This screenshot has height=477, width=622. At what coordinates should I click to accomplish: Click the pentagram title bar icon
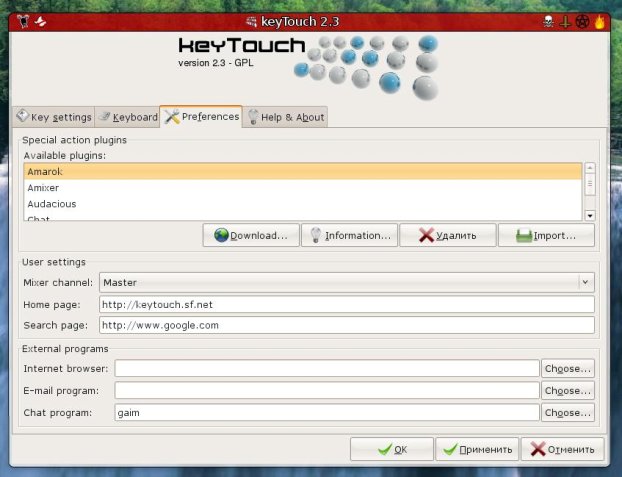pyautogui.click(x=582, y=21)
